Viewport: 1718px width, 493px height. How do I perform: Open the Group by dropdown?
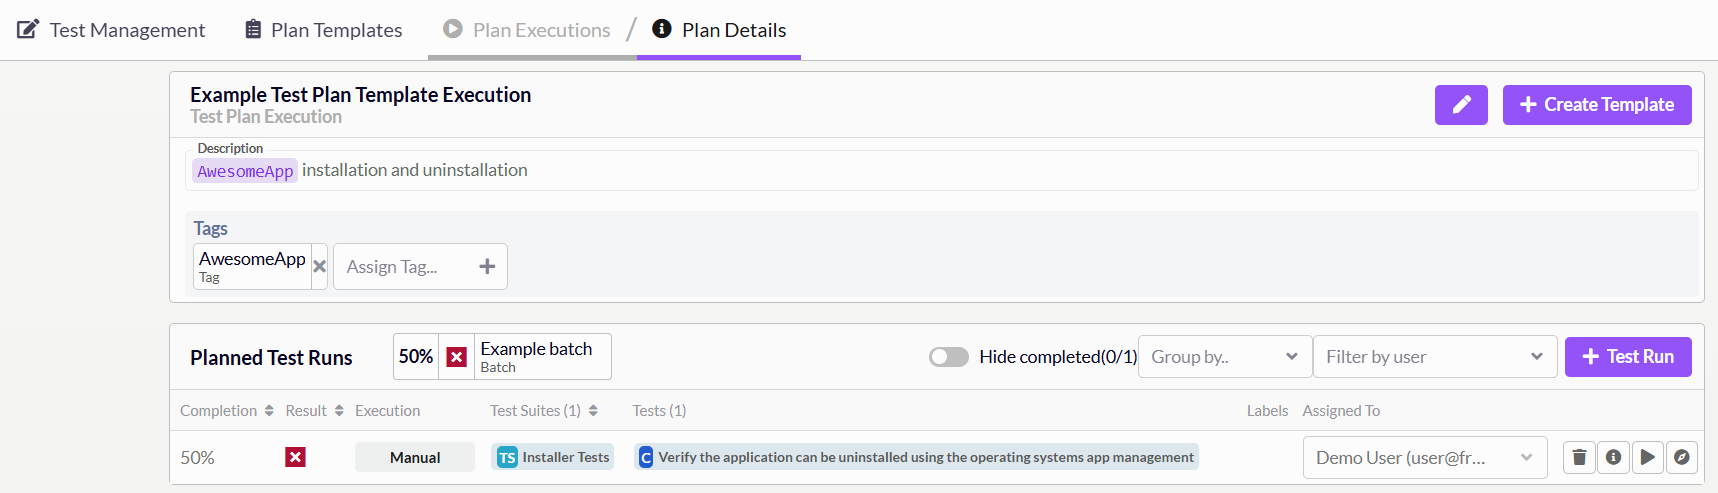click(1224, 357)
